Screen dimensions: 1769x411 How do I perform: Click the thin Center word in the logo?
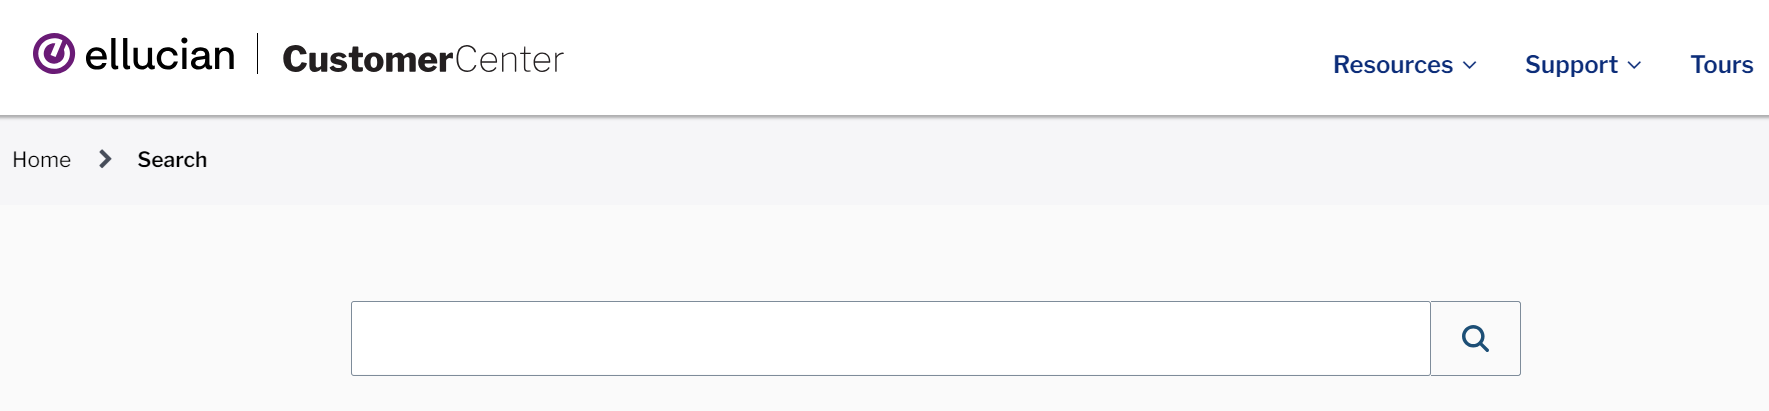509,59
